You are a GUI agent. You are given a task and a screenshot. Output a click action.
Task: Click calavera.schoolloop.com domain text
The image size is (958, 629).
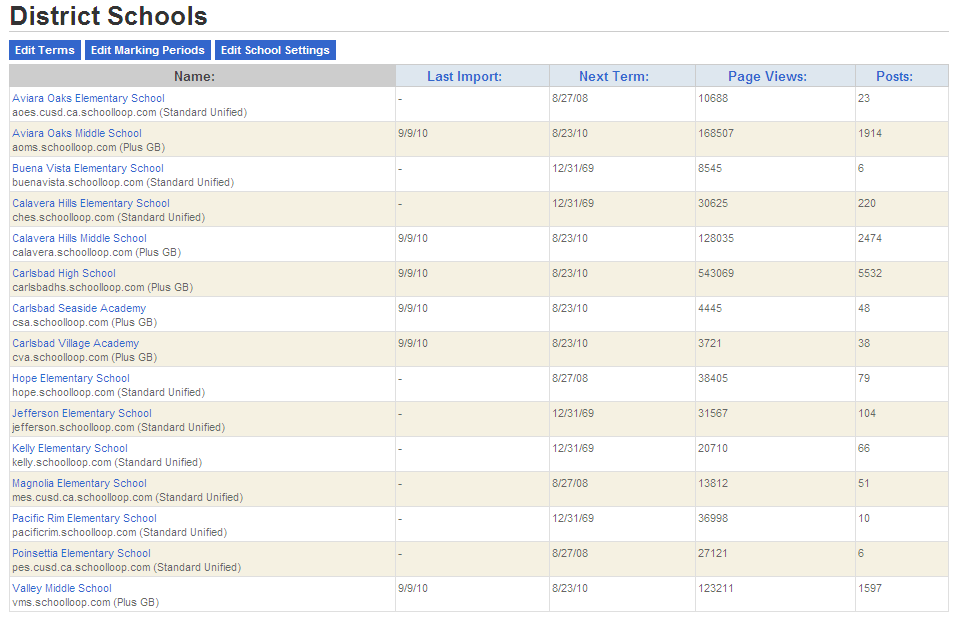pyautogui.click(x=72, y=252)
